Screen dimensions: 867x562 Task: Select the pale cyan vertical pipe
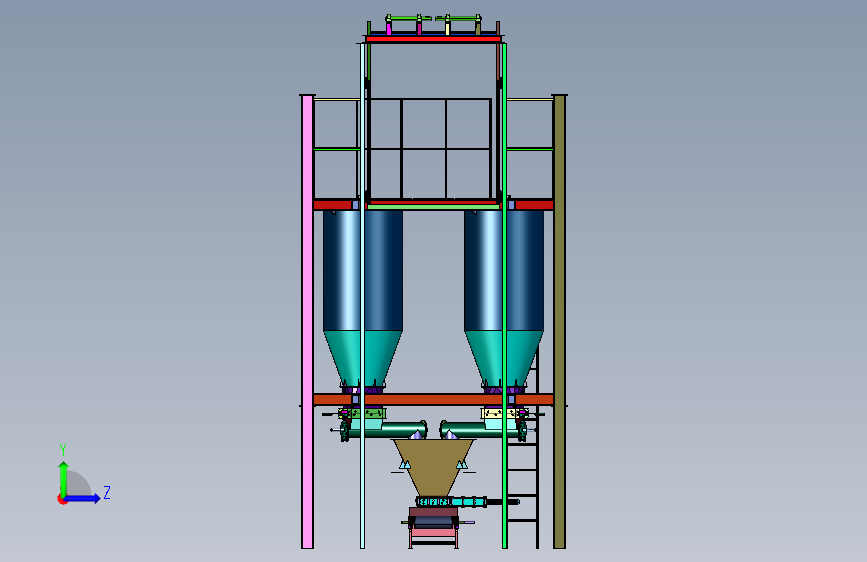pos(362,295)
